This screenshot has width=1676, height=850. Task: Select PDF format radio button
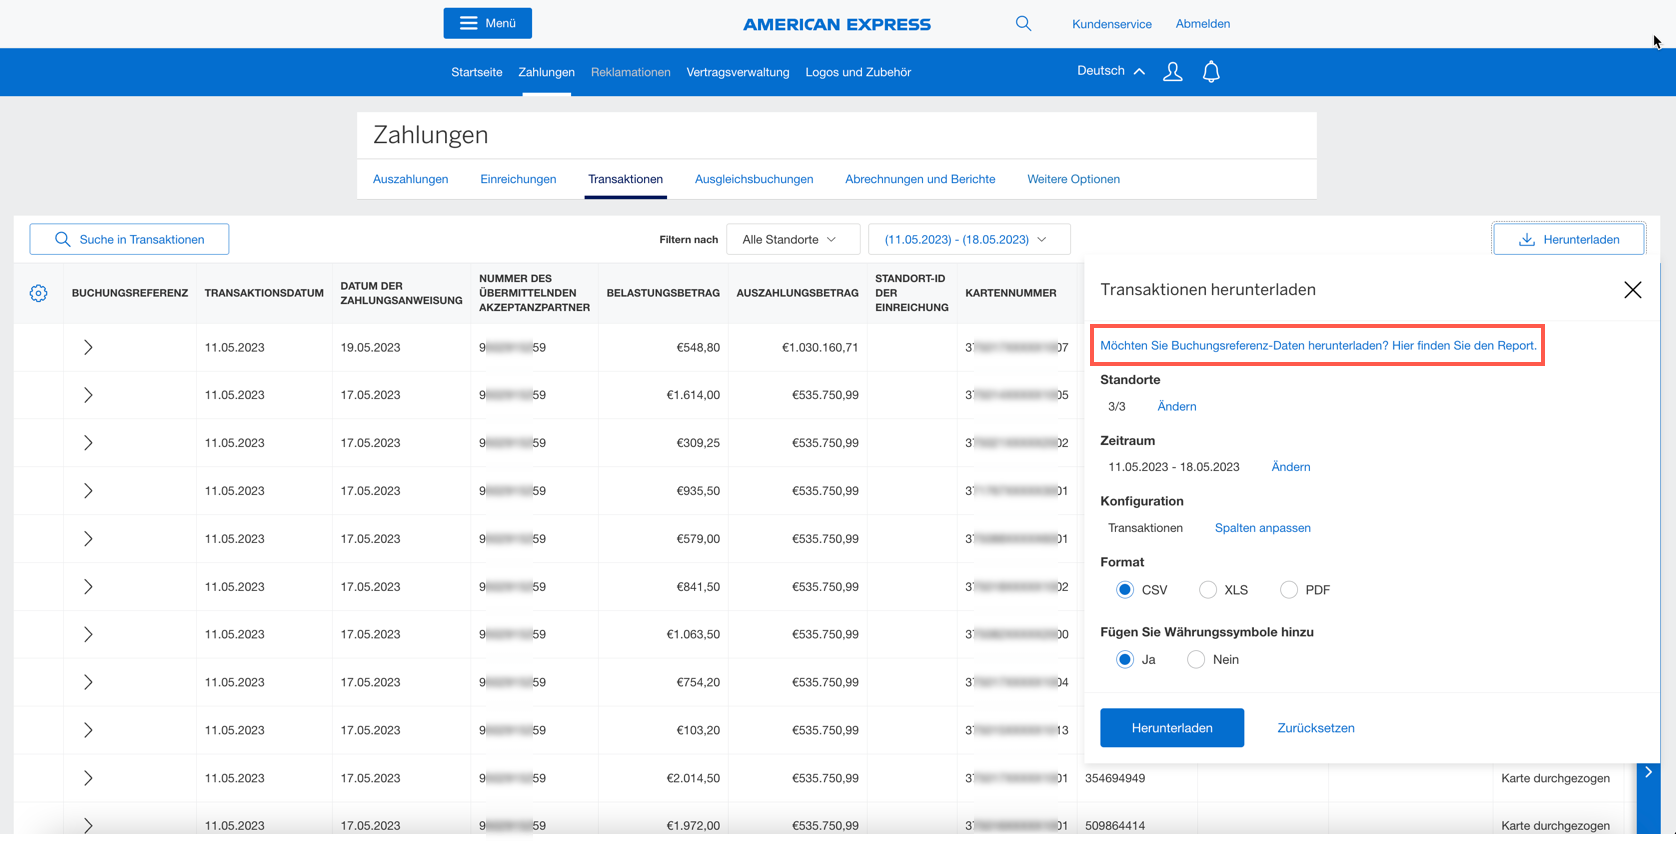click(x=1289, y=590)
